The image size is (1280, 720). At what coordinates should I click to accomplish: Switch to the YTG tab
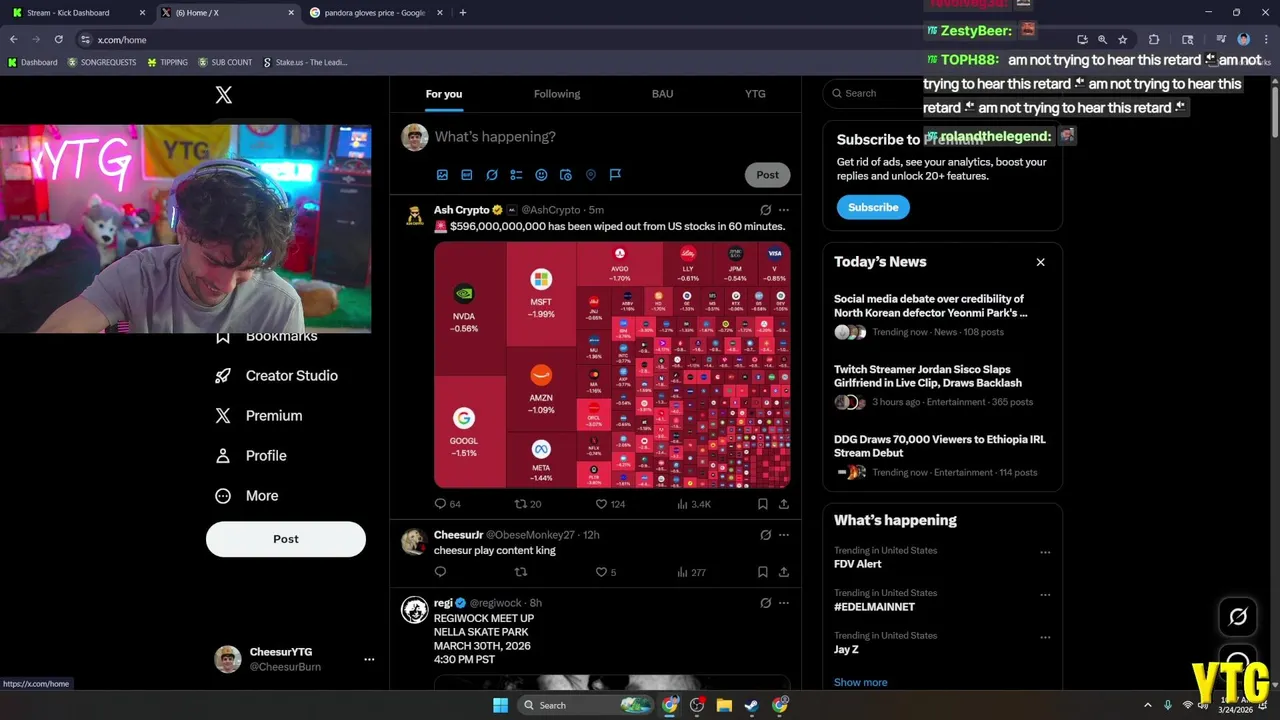755,94
